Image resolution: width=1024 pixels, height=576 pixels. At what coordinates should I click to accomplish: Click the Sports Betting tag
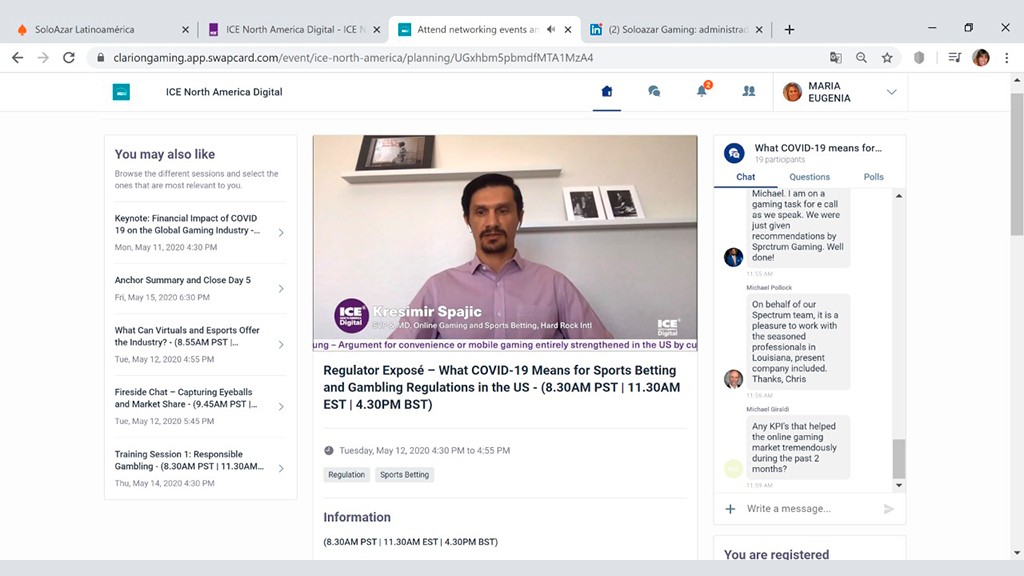[x=404, y=475]
